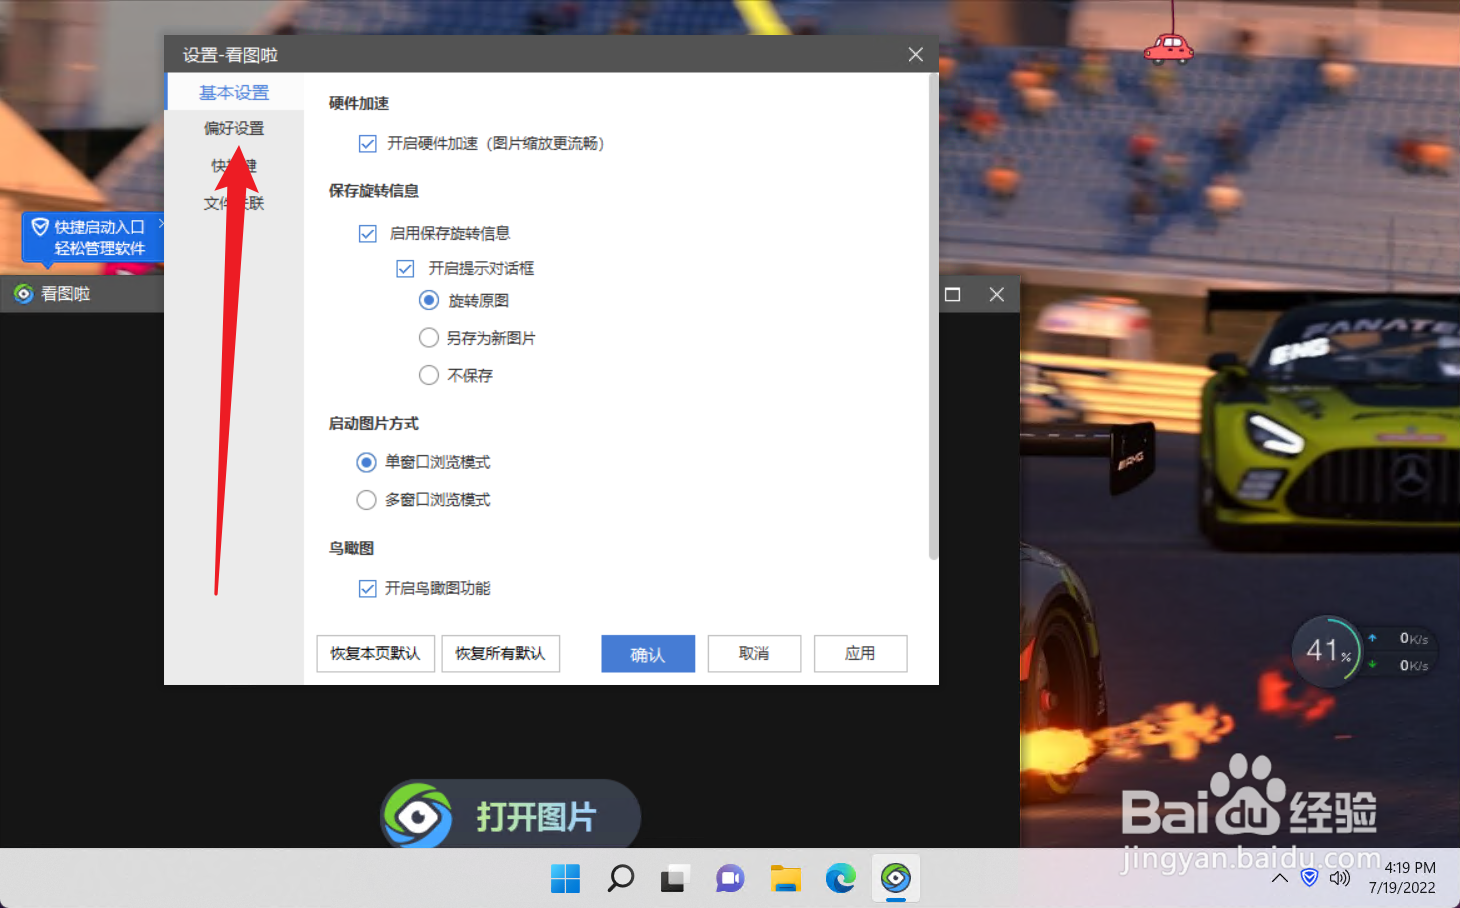Open the Windows Start menu
The width and height of the screenshot is (1460, 908).
pyautogui.click(x=565, y=879)
